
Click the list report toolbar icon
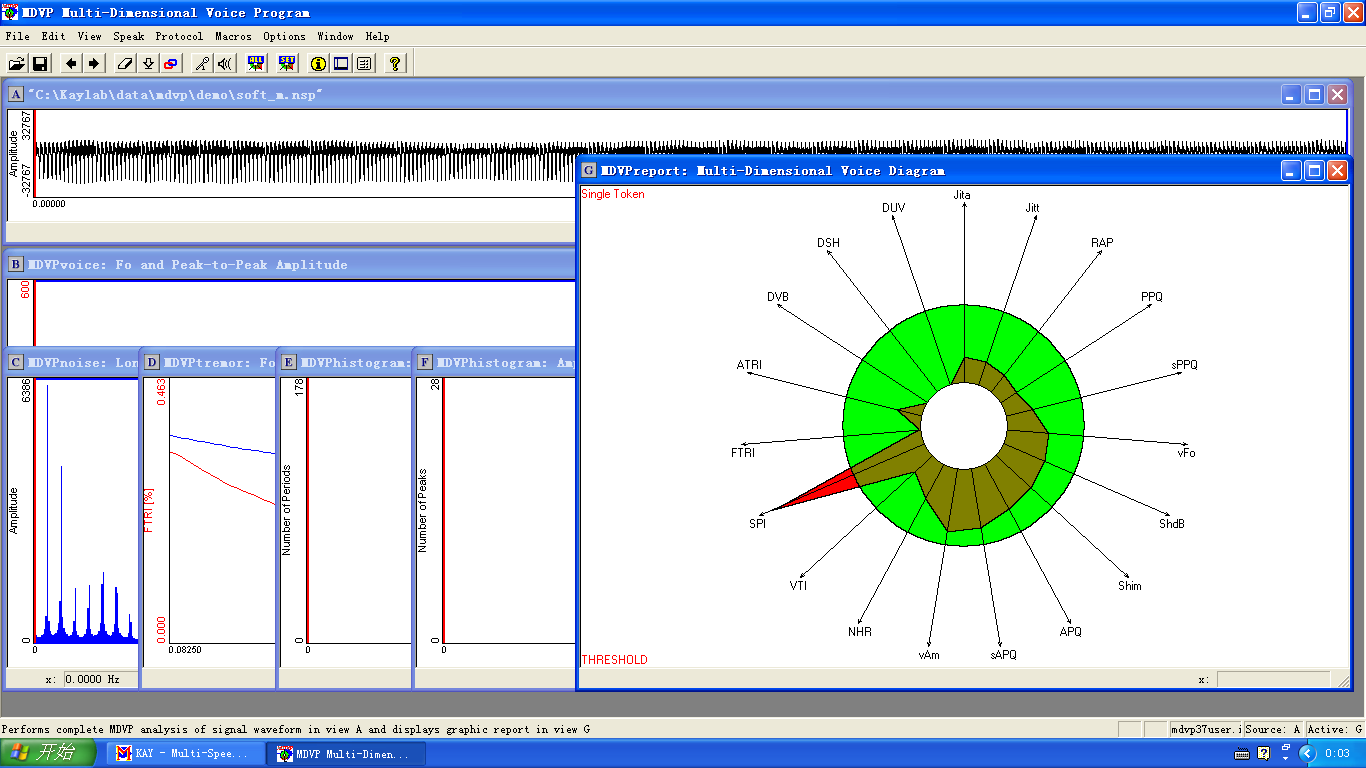pos(364,64)
